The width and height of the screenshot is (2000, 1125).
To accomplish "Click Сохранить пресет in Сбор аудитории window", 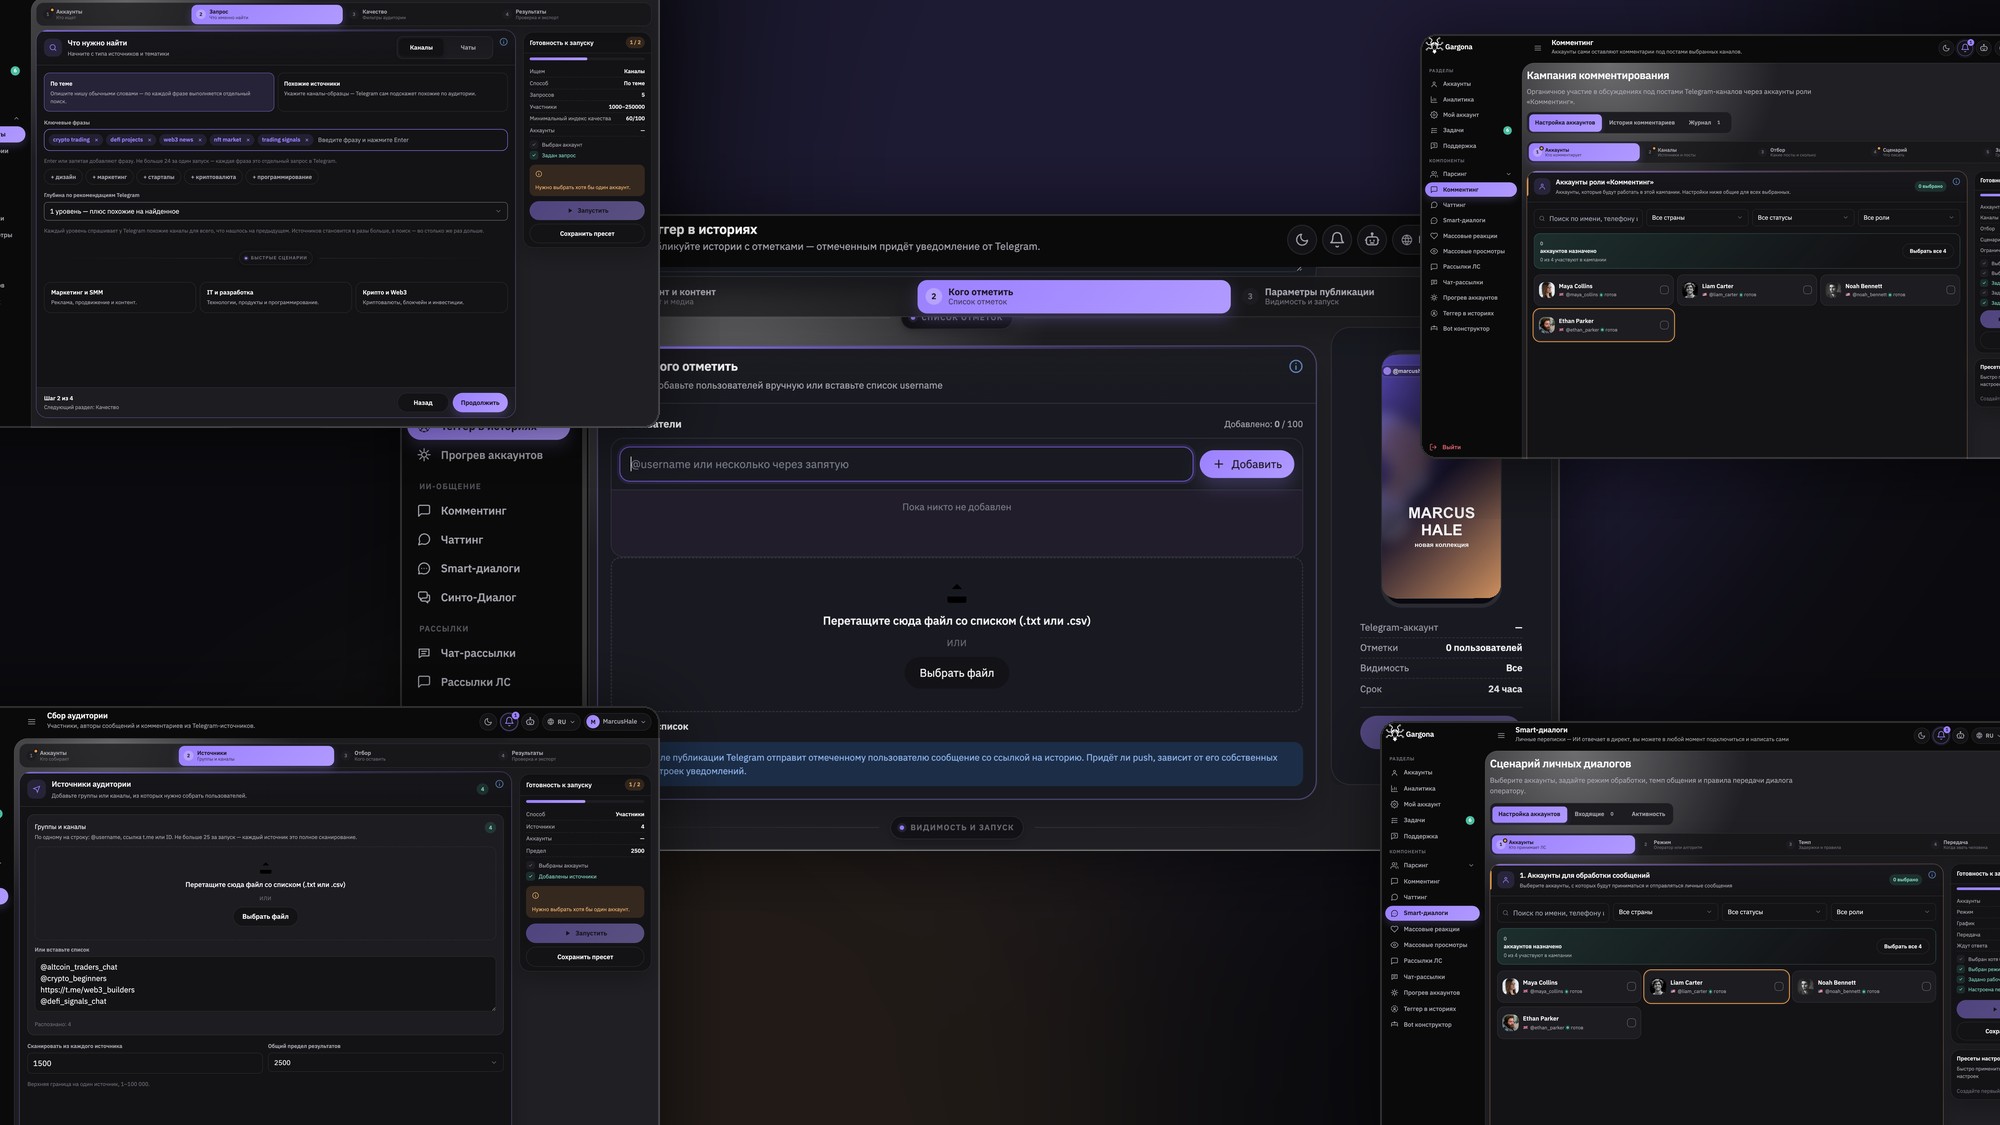I will click(585, 957).
